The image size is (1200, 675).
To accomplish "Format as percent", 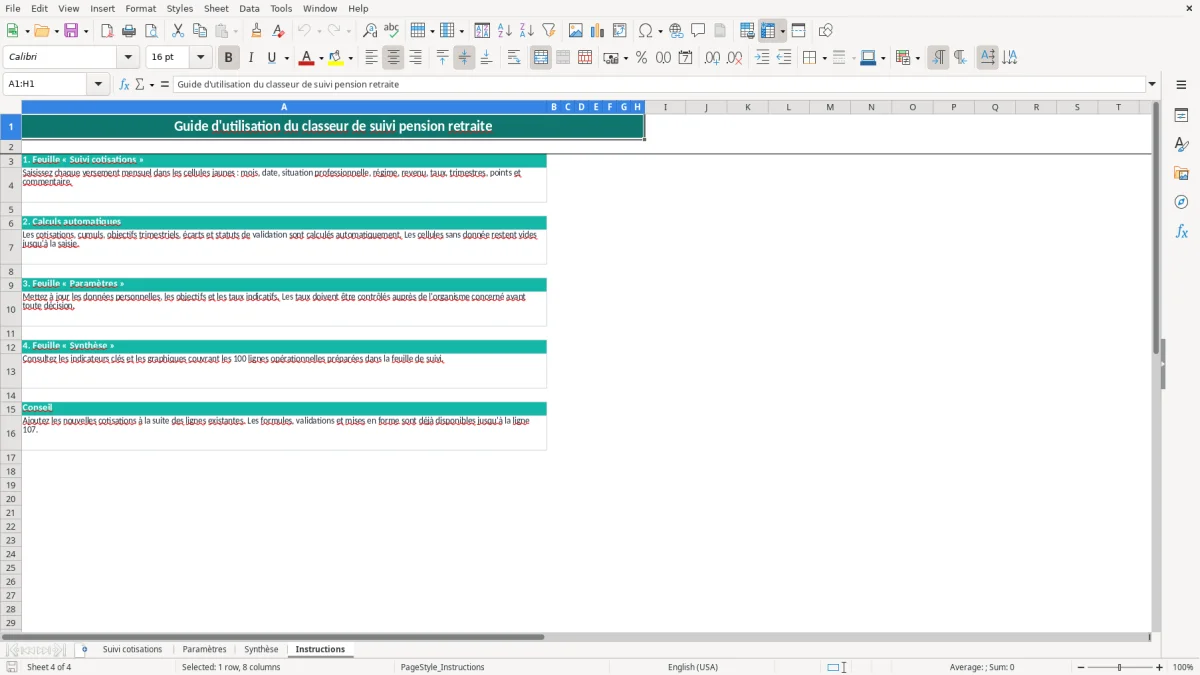I will point(642,58).
